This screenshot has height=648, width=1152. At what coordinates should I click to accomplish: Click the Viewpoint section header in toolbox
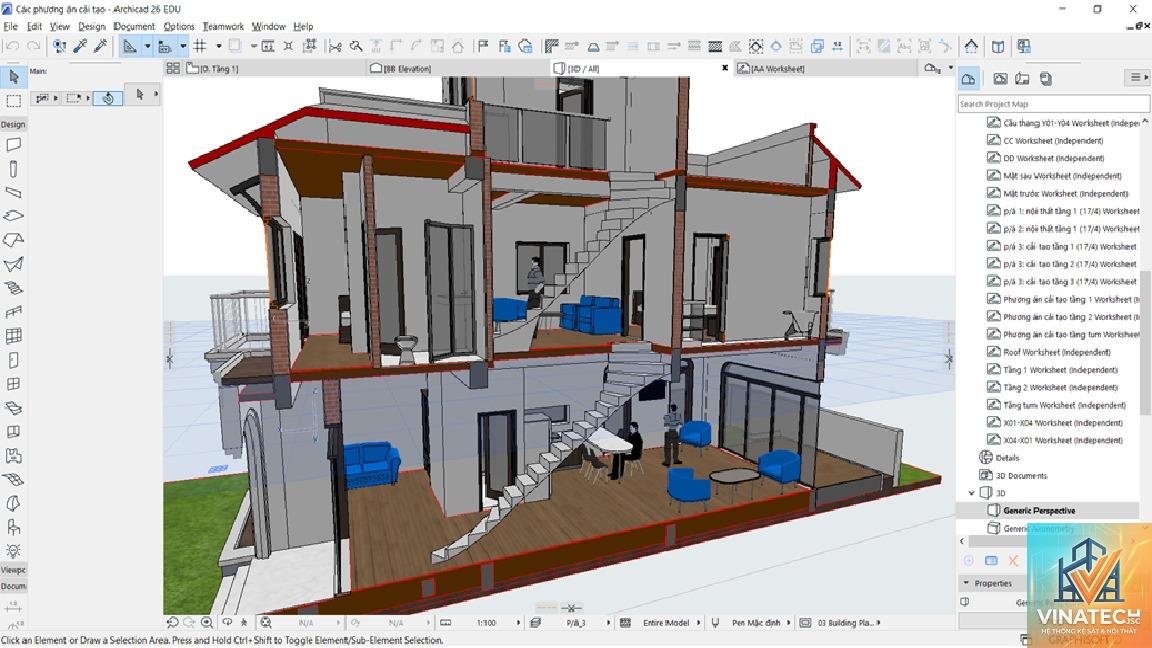(13, 569)
